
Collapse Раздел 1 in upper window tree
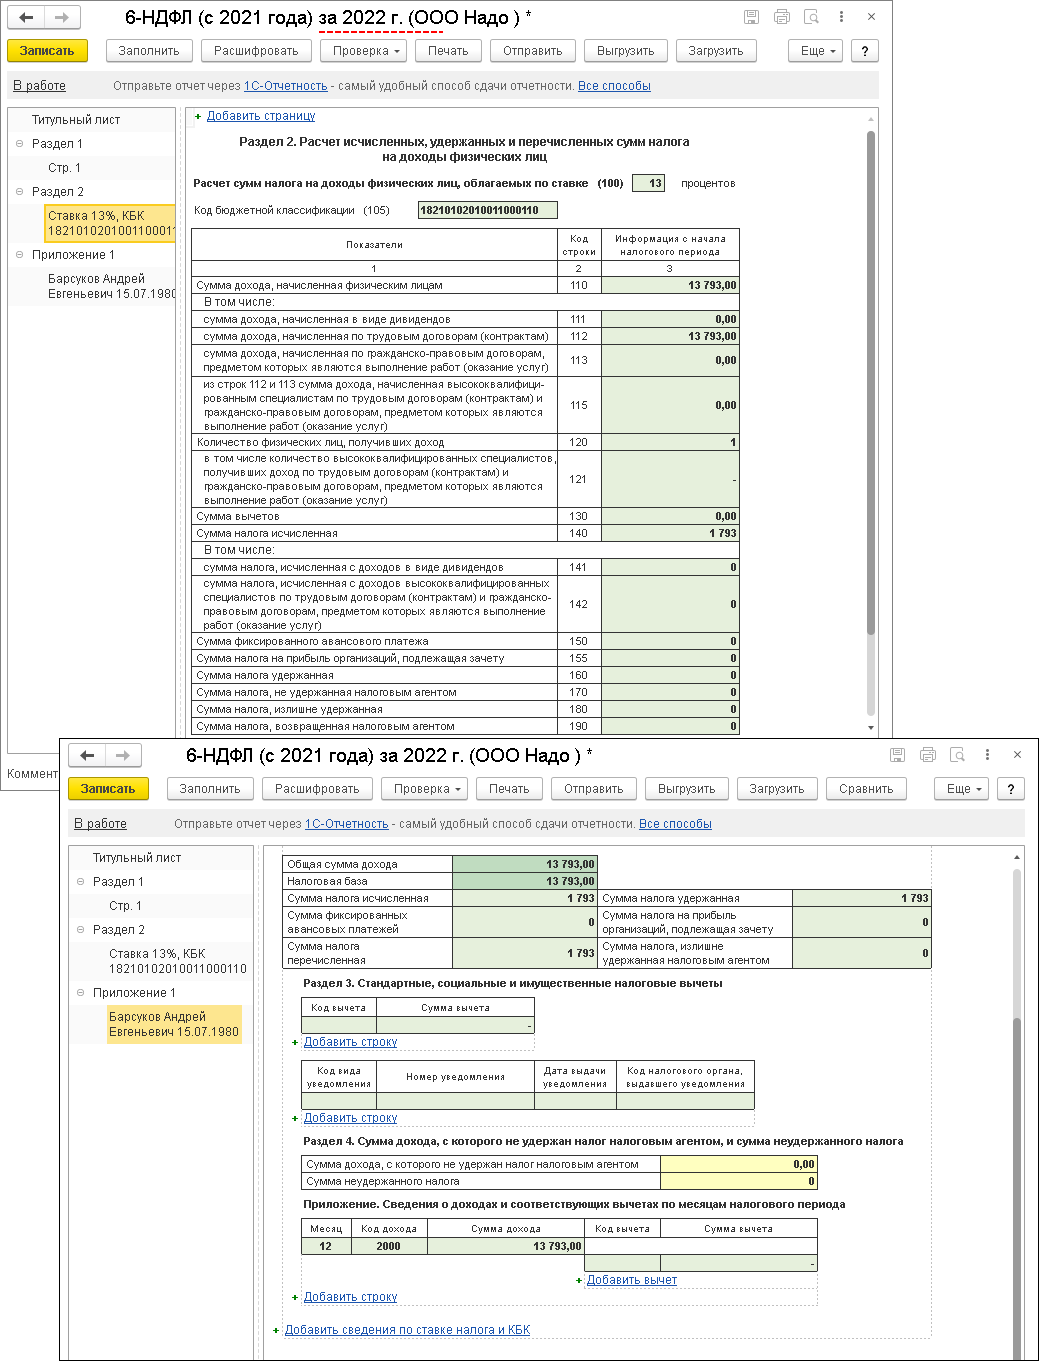(x=20, y=144)
